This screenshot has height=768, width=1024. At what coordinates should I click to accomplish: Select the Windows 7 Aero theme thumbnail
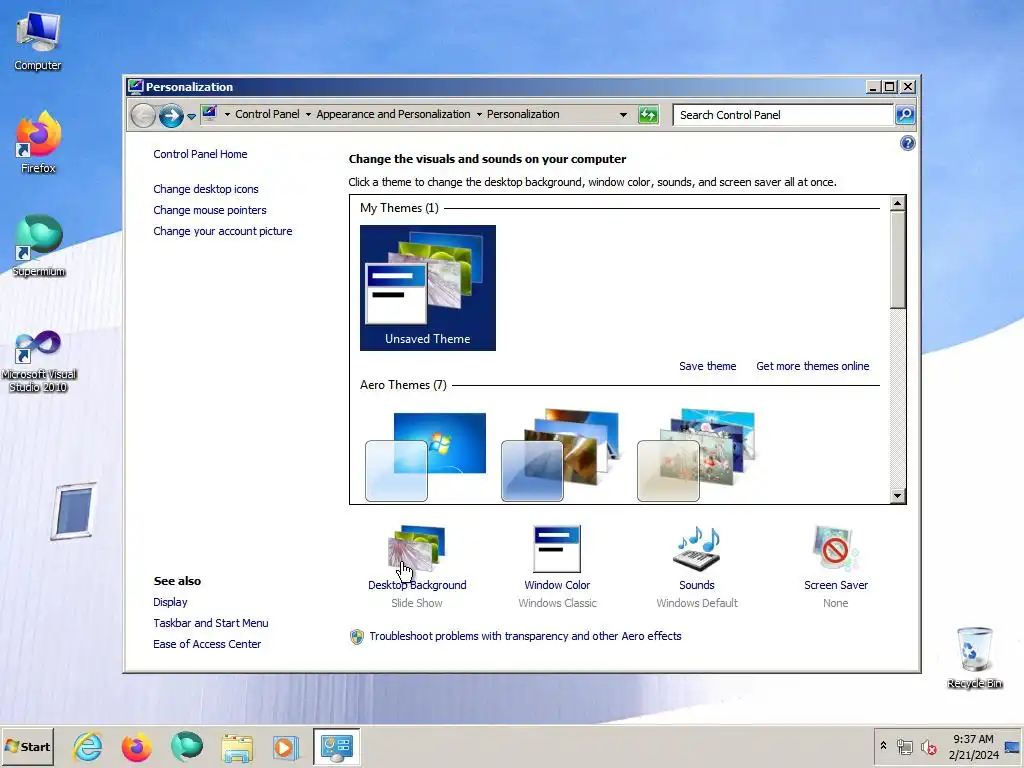(x=426, y=456)
